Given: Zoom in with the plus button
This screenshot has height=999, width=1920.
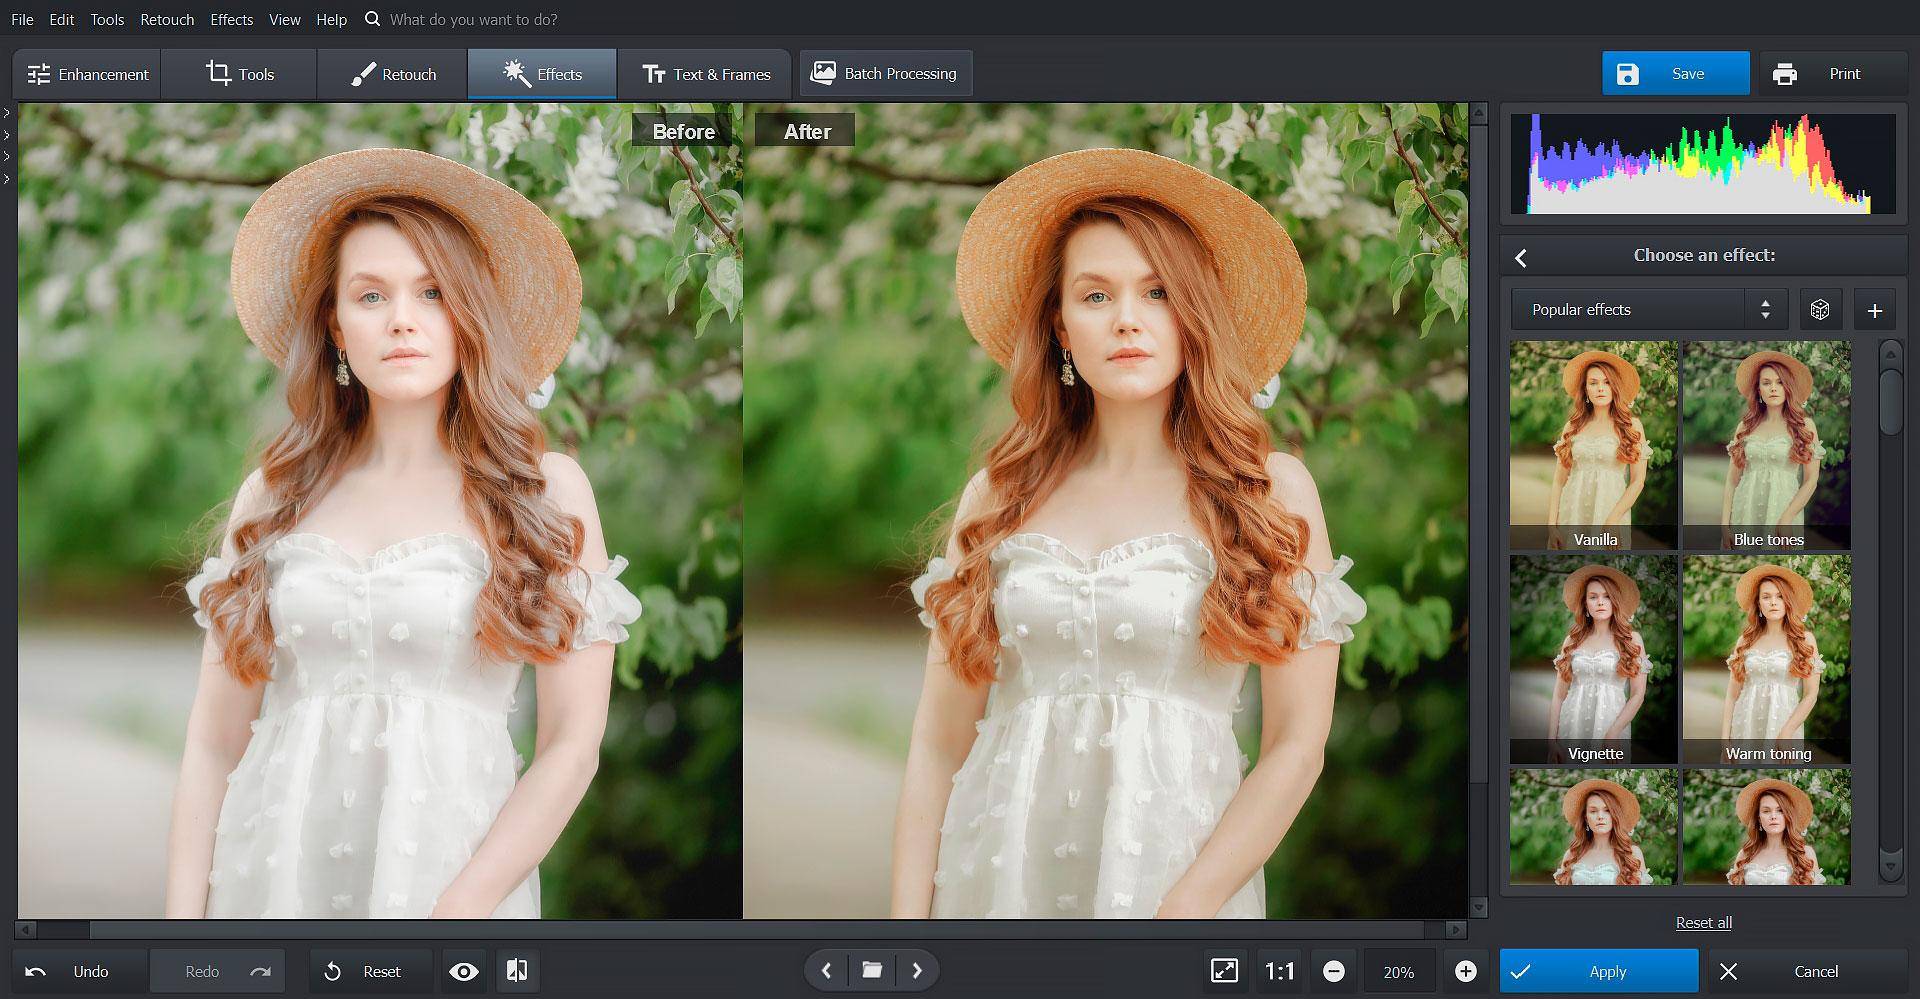Looking at the screenshot, I should pos(1465,971).
